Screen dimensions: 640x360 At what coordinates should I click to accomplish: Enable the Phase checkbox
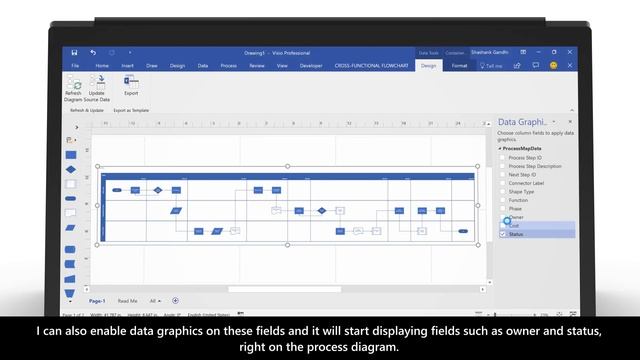(502, 209)
